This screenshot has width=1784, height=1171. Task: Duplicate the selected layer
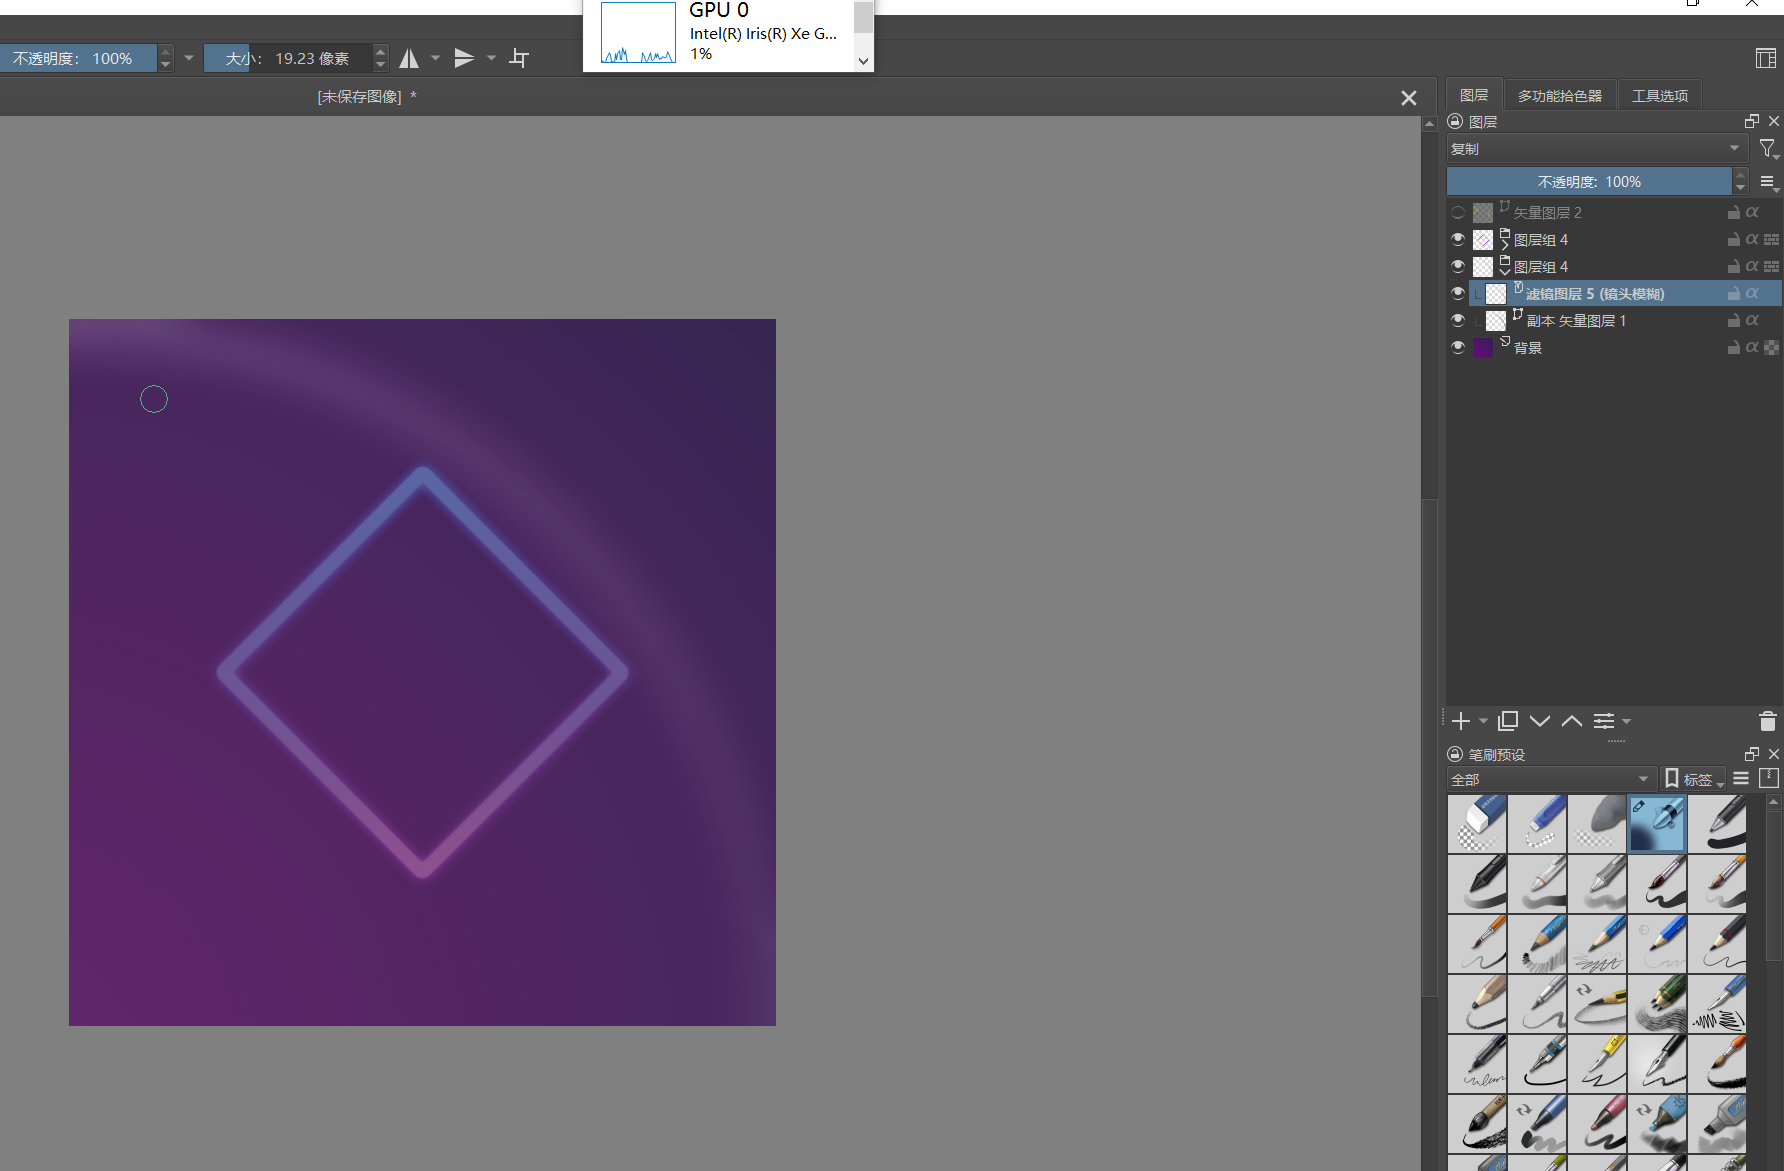[1508, 721]
